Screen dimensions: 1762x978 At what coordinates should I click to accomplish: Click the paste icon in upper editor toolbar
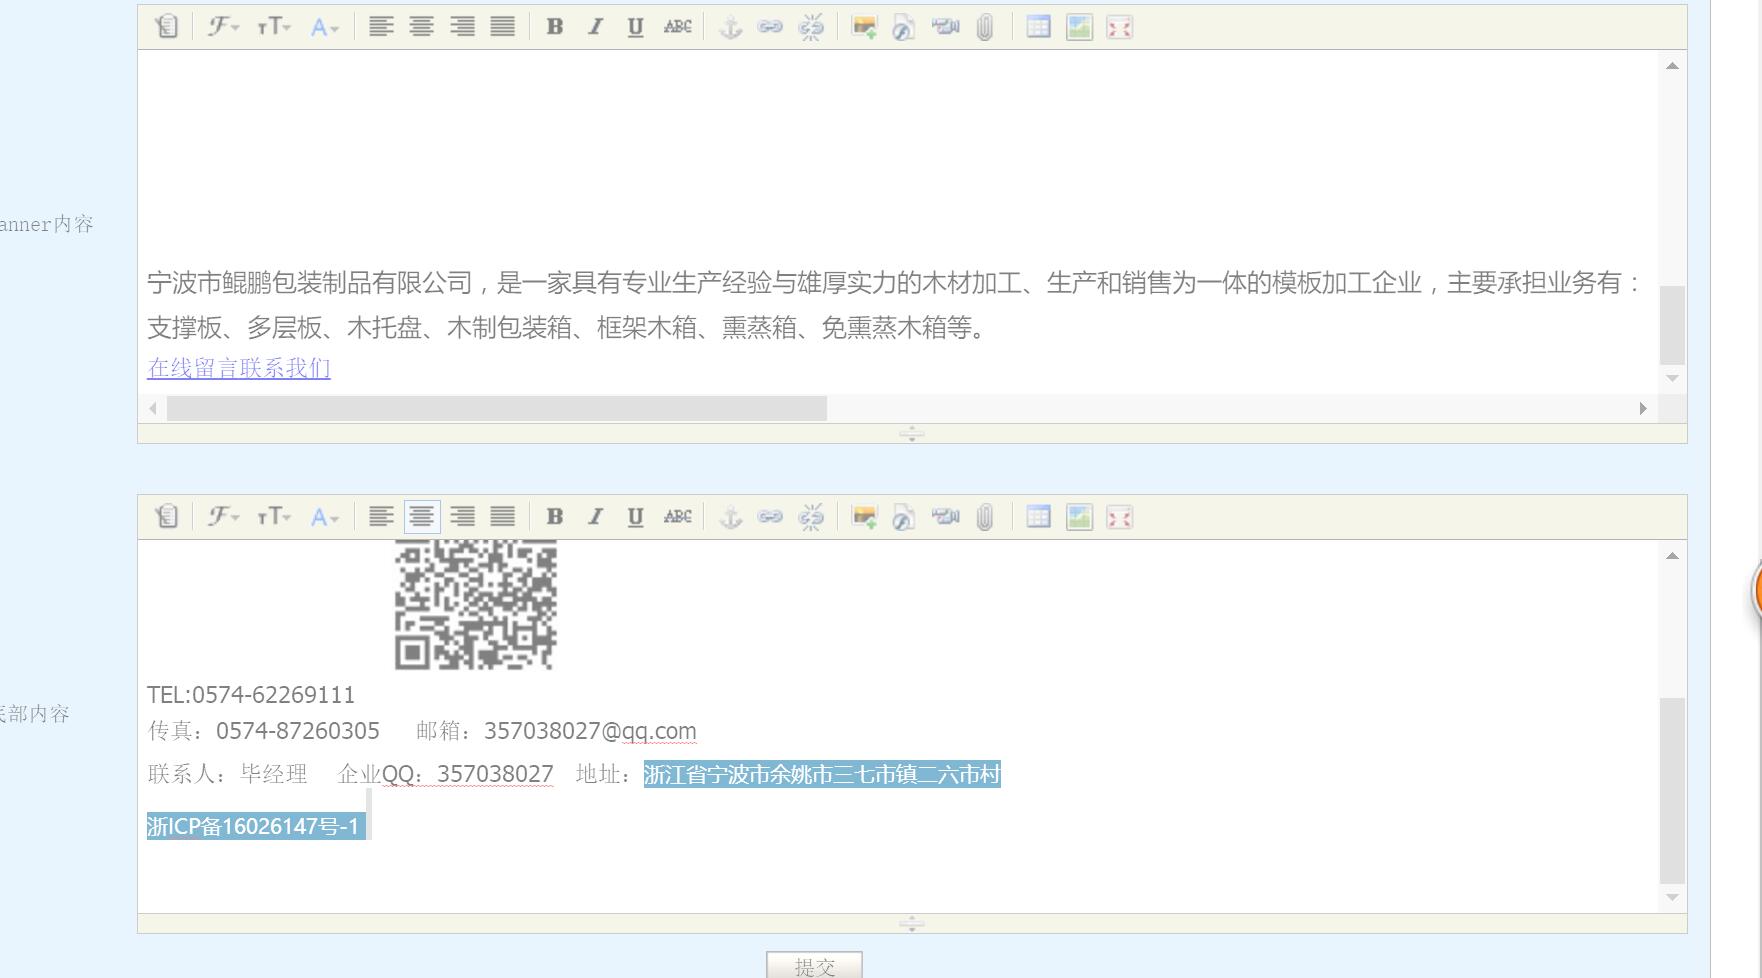pyautogui.click(x=167, y=27)
